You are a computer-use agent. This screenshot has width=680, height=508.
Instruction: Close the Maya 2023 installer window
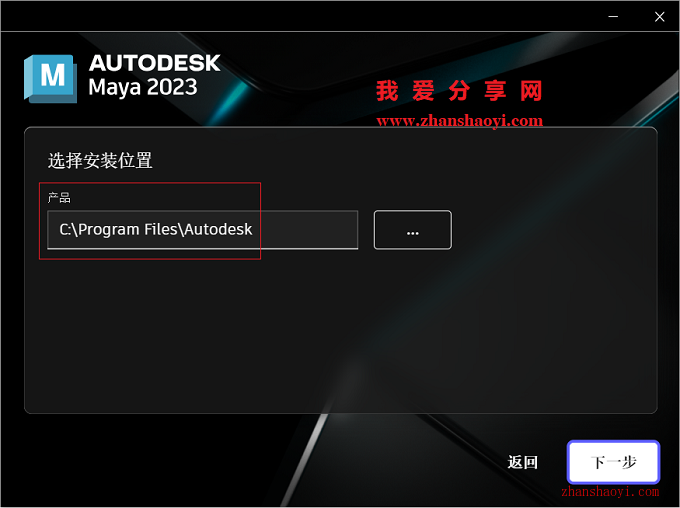(659, 16)
